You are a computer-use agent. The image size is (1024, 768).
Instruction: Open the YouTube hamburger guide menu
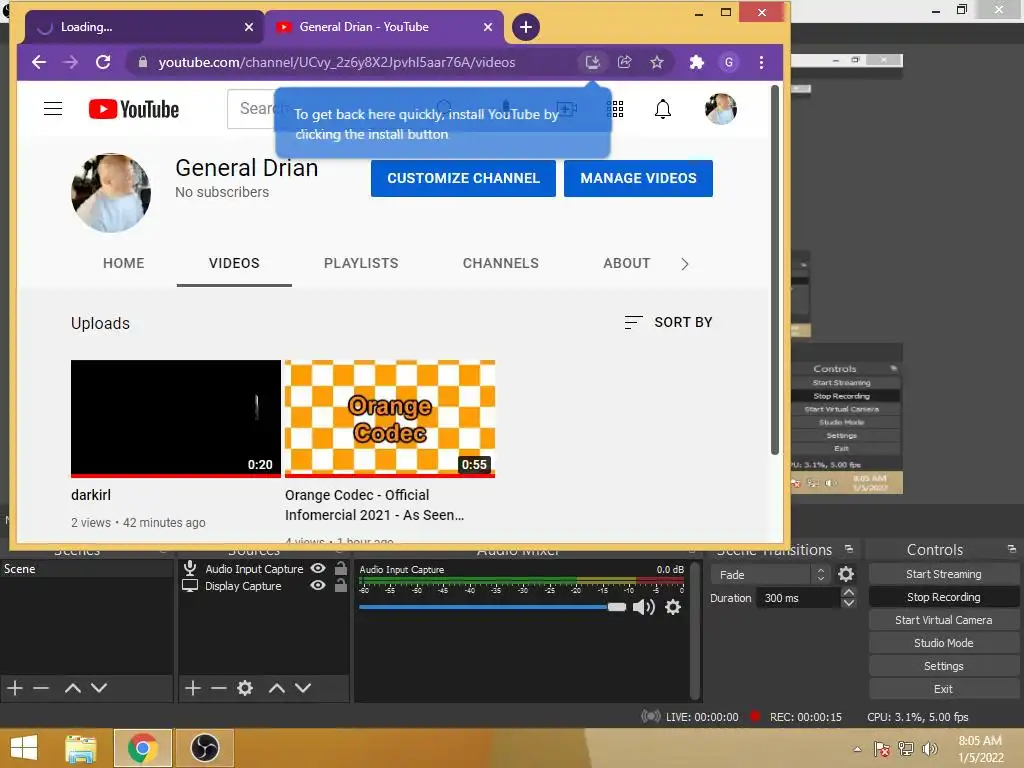(x=53, y=108)
